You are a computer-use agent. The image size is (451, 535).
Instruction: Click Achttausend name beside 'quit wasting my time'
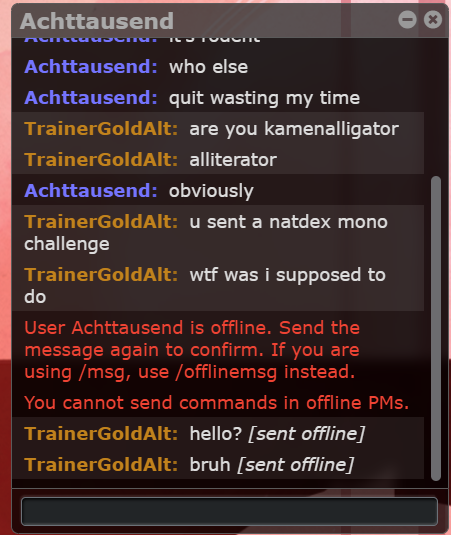tap(91, 98)
